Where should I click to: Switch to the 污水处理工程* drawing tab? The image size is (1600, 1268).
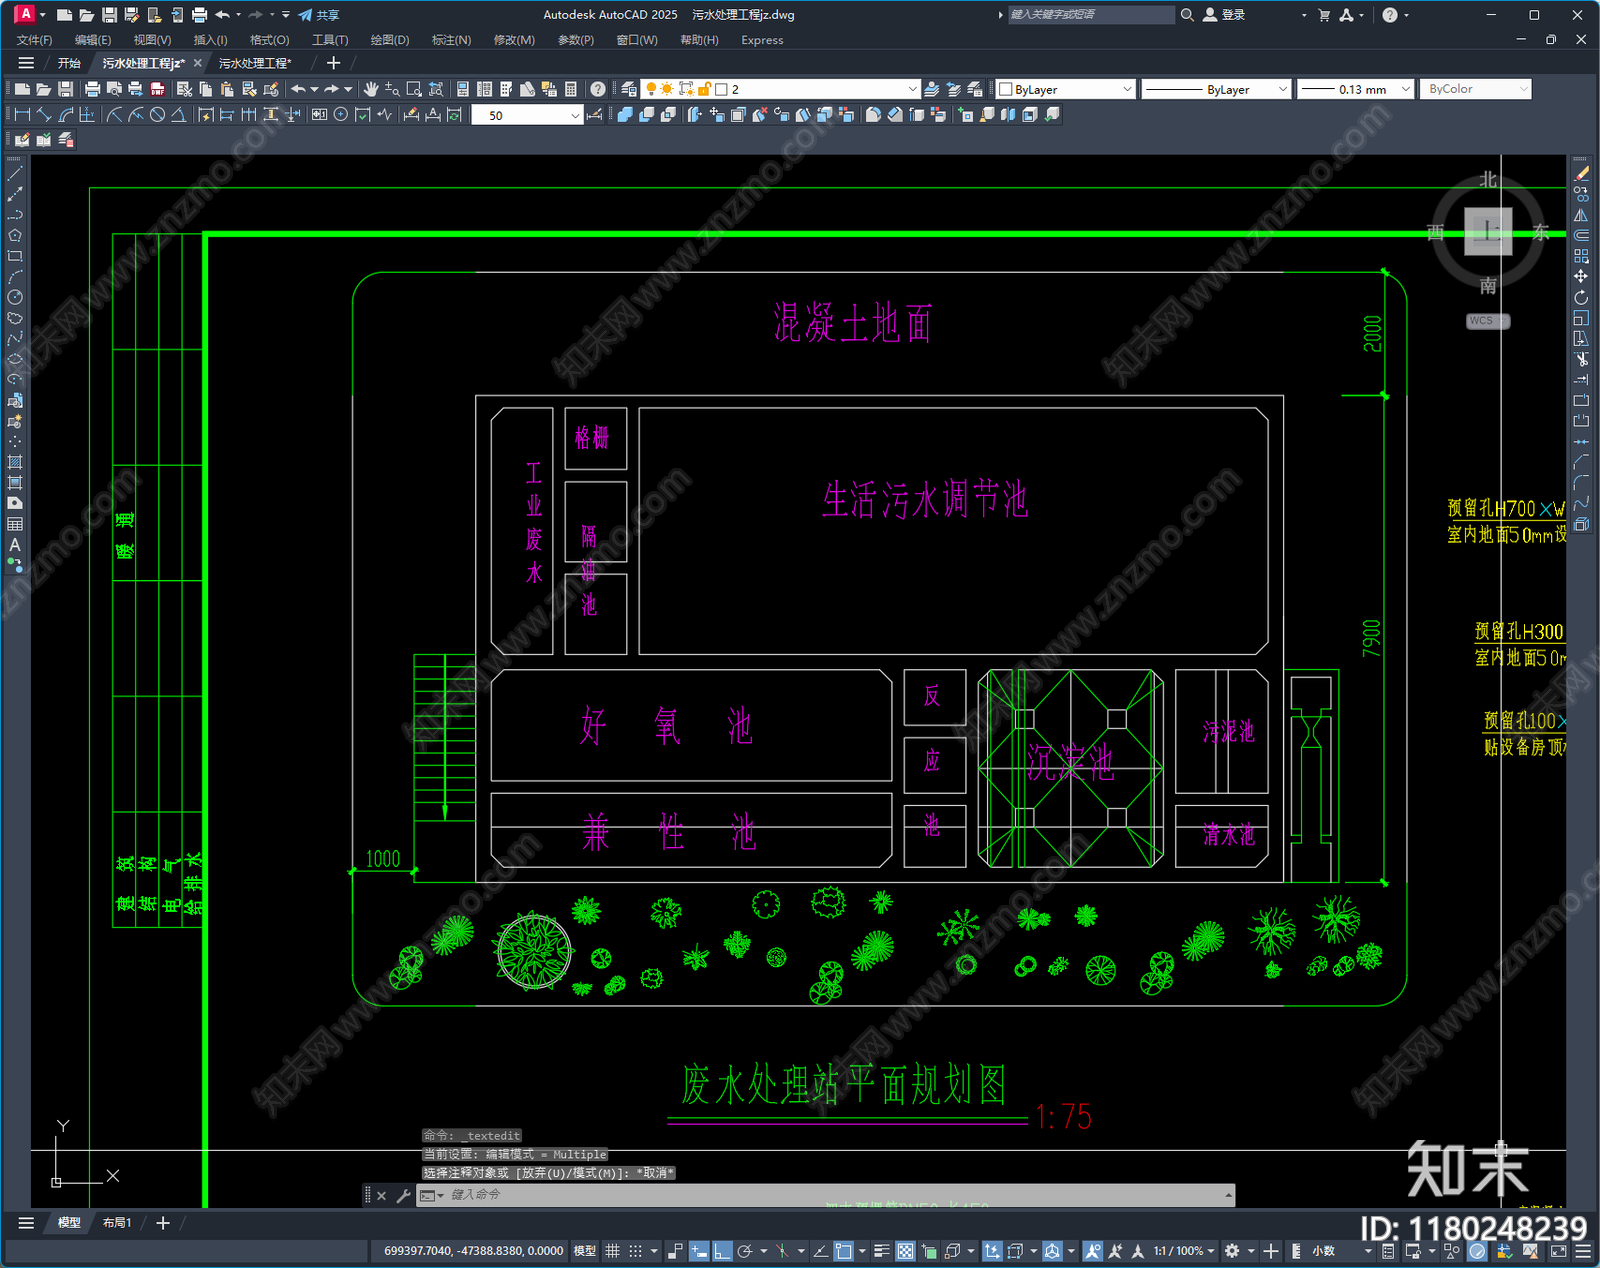pos(255,63)
